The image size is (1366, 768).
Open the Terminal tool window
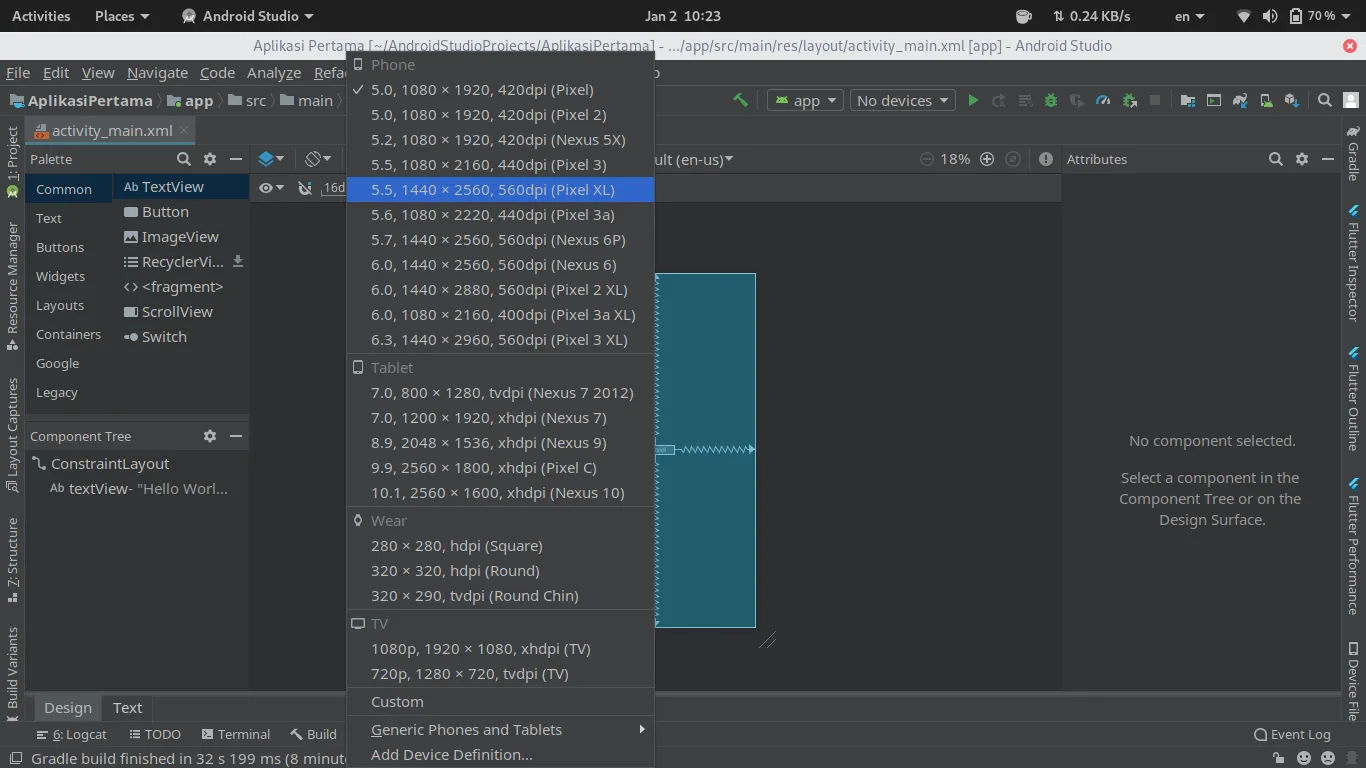point(236,734)
